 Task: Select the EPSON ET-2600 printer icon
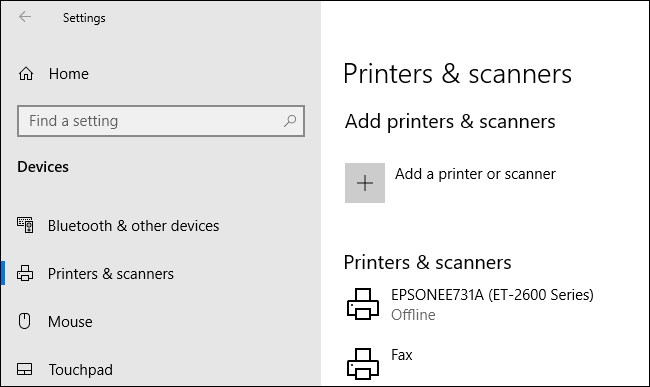coord(363,304)
